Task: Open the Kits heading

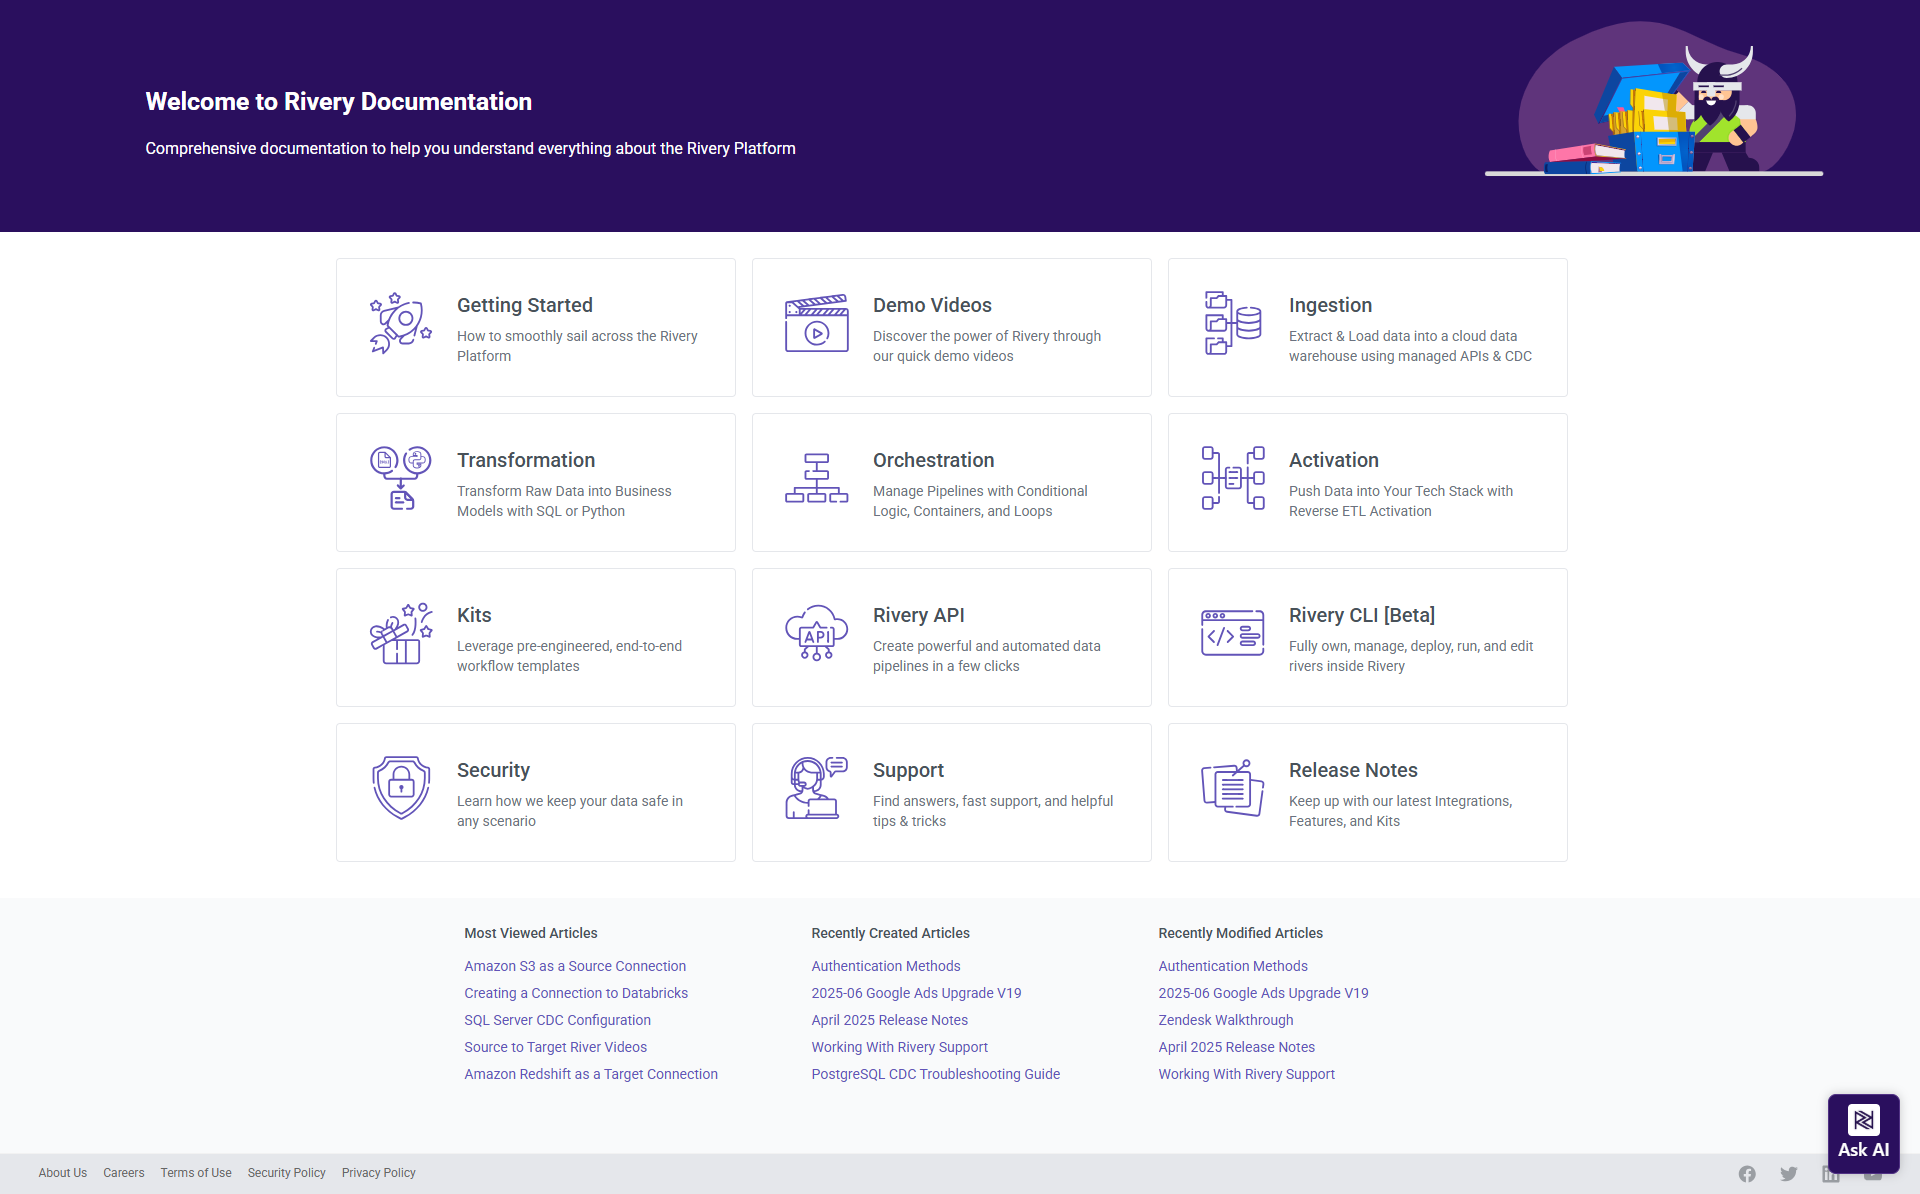Action: pos(474,615)
